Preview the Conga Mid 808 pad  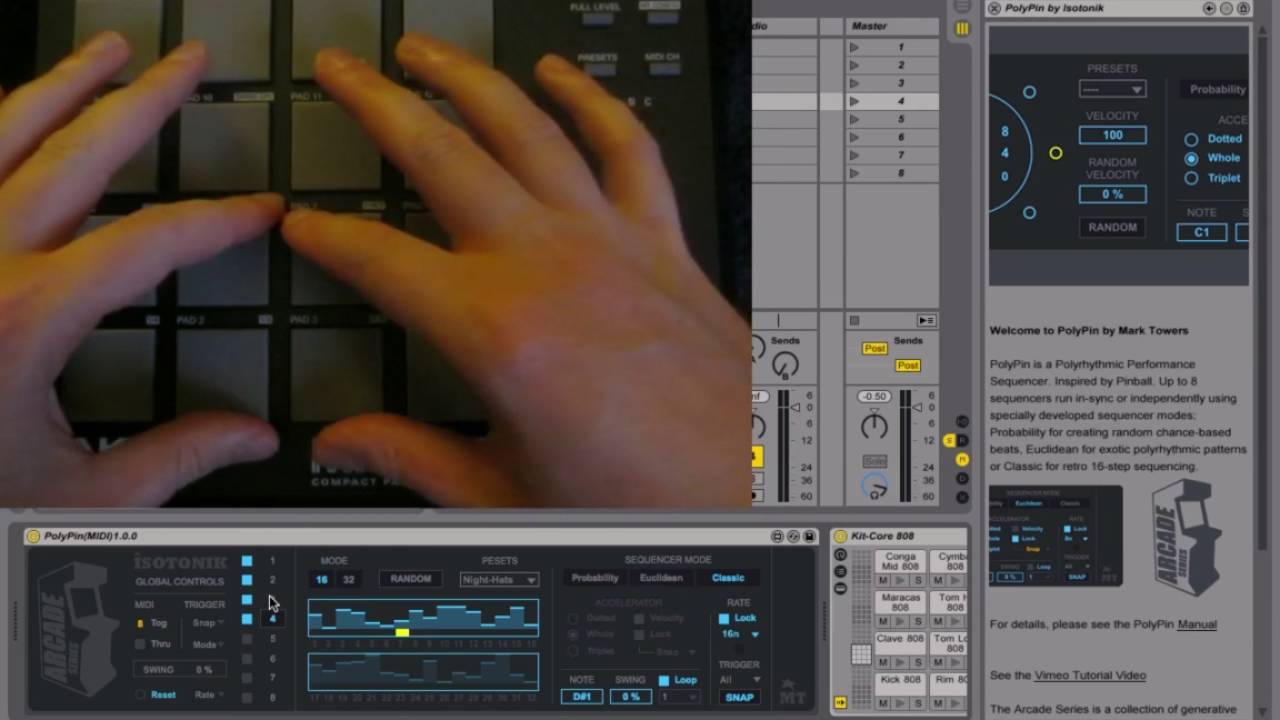tap(900, 580)
